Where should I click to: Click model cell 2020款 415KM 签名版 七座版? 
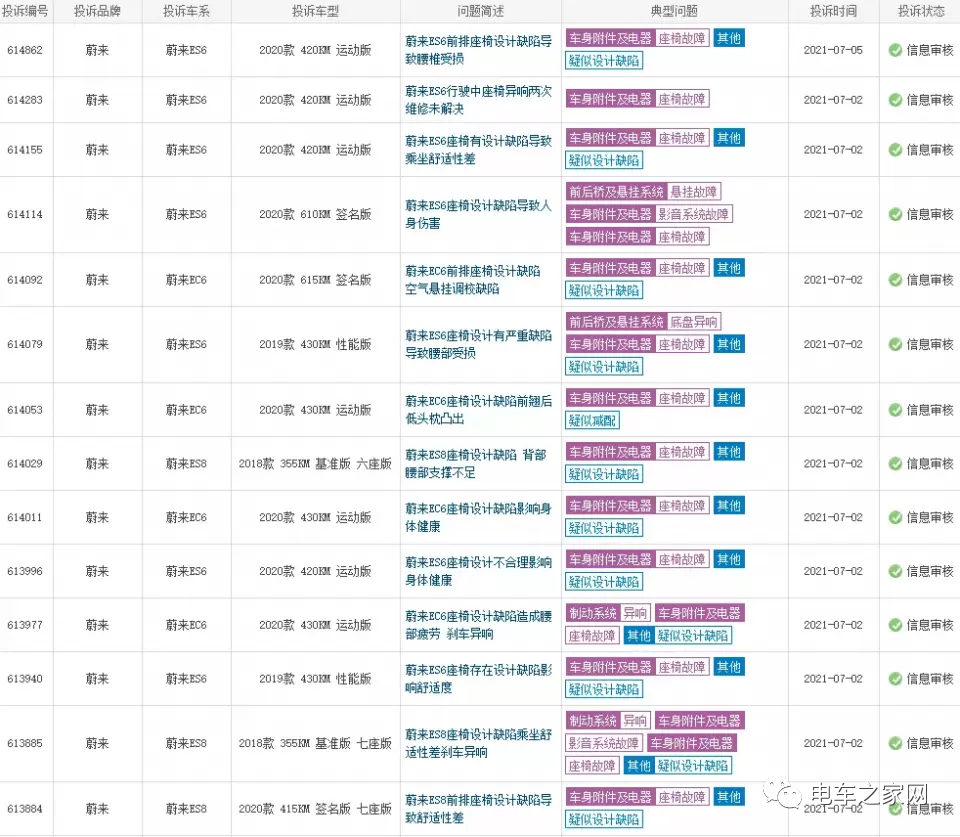click(315, 809)
